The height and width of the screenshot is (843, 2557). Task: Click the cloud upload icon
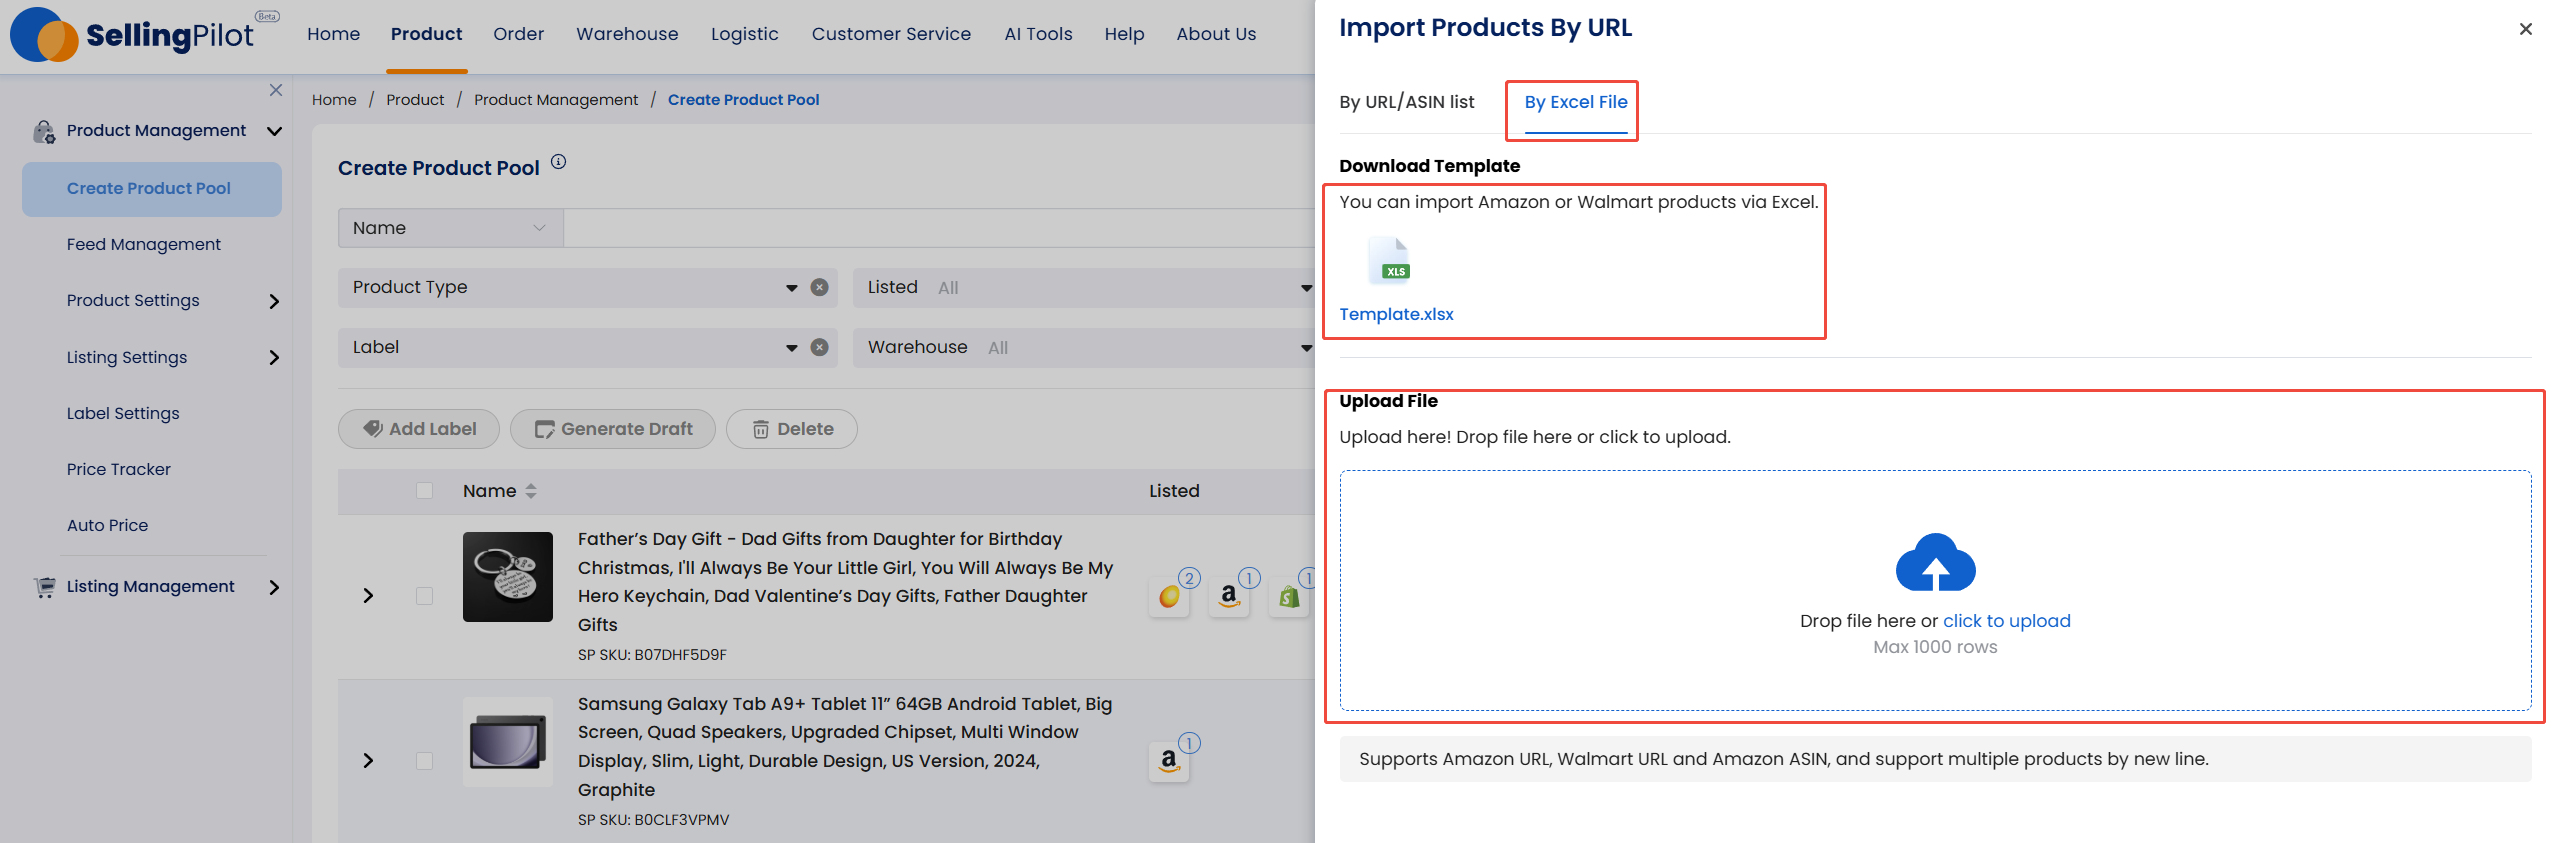click(x=1934, y=563)
